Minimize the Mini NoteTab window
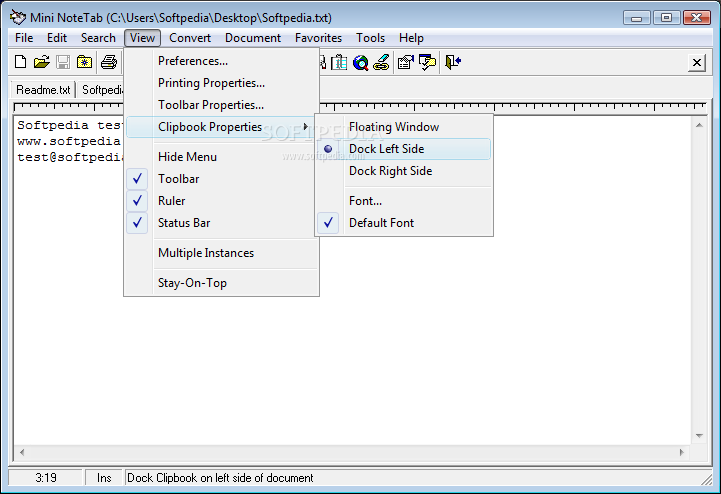This screenshot has width=721, height=494. coord(636,18)
